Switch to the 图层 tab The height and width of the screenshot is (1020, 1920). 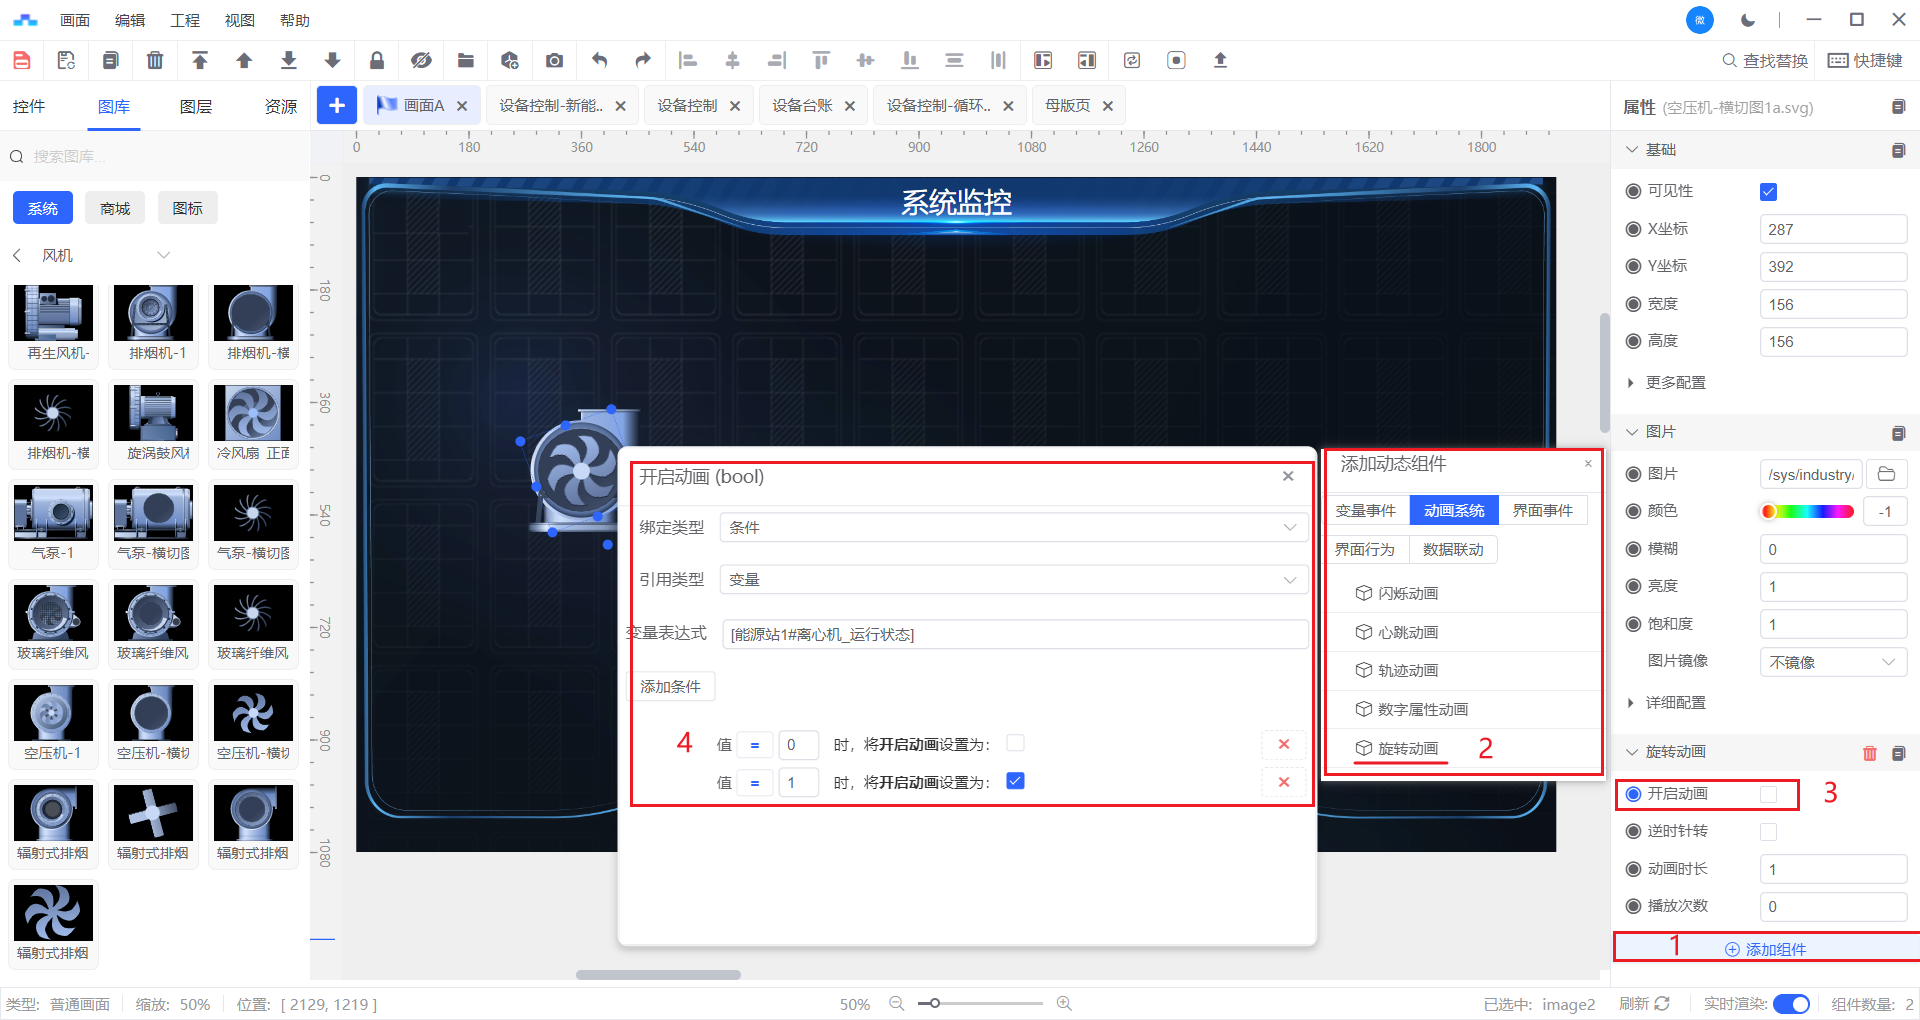point(196,107)
